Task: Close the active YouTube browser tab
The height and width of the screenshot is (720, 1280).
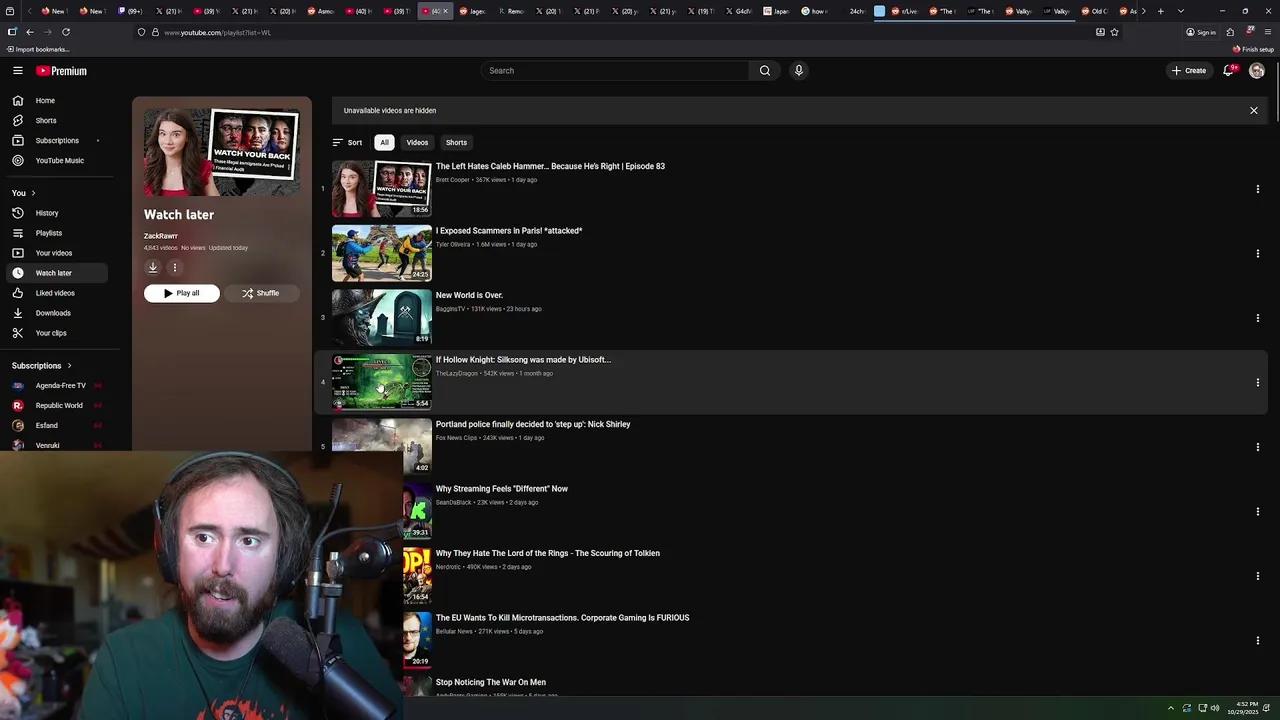Action: pyautogui.click(x=446, y=11)
